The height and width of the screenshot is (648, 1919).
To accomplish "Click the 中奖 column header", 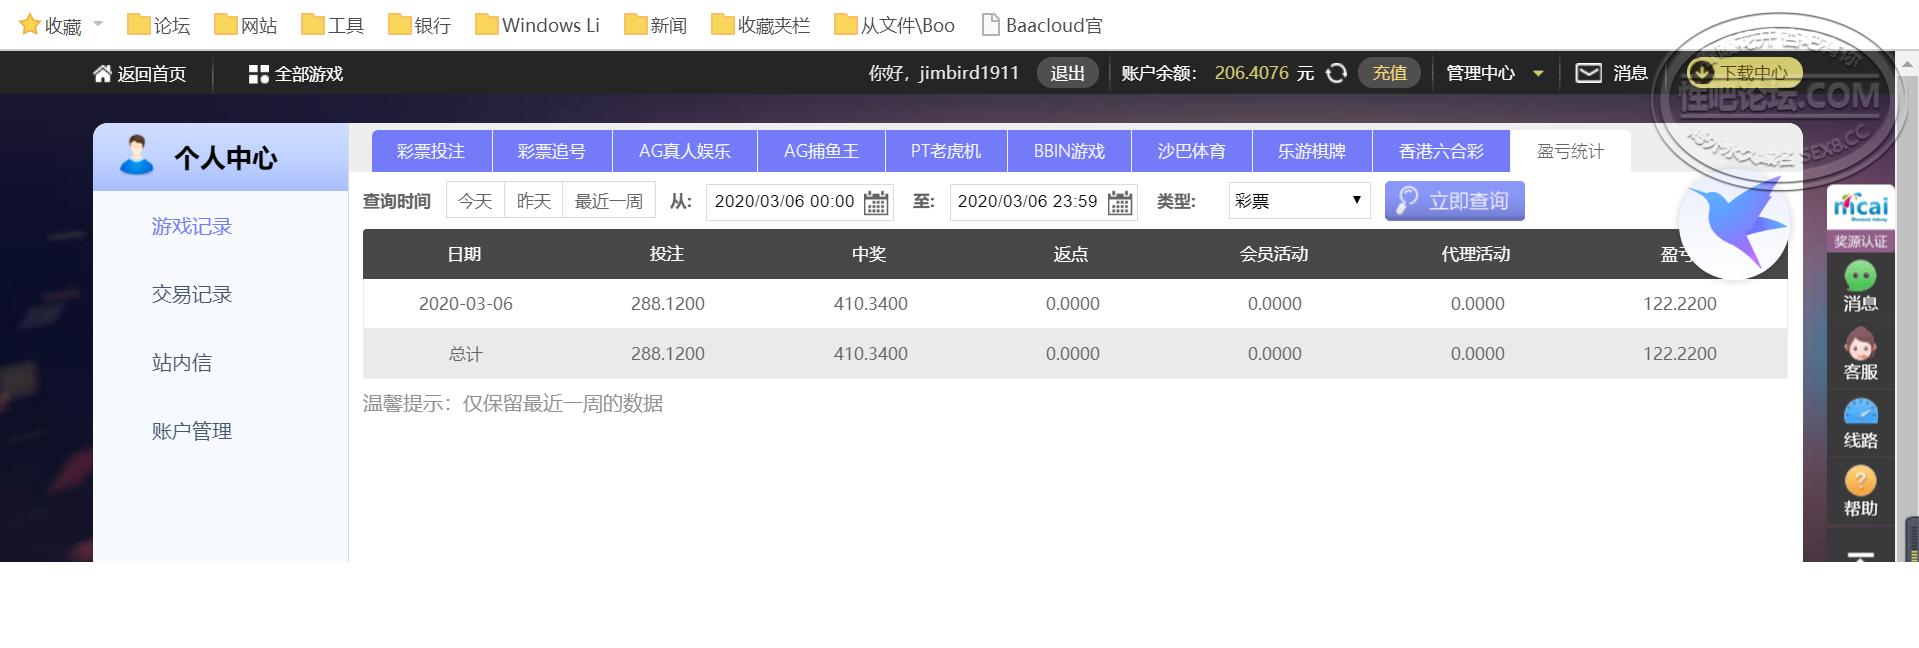I will 869,254.
